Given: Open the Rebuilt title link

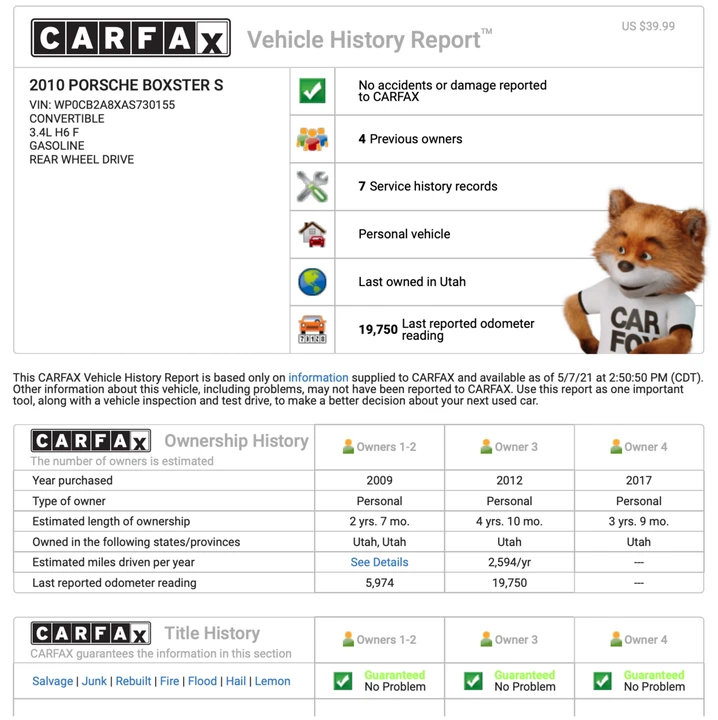Looking at the screenshot, I should point(133,681).
